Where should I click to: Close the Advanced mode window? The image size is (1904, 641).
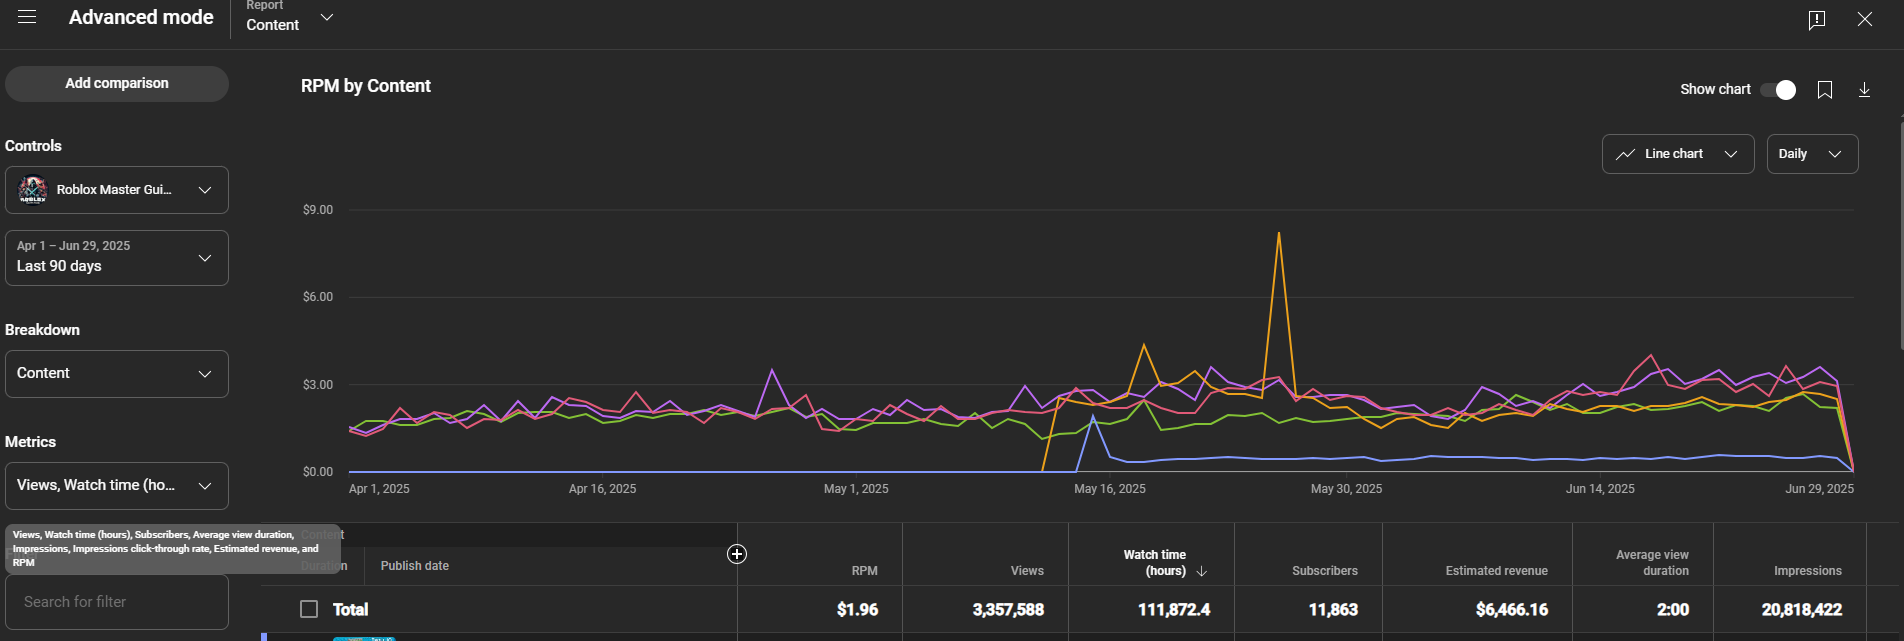[1865, 19]
